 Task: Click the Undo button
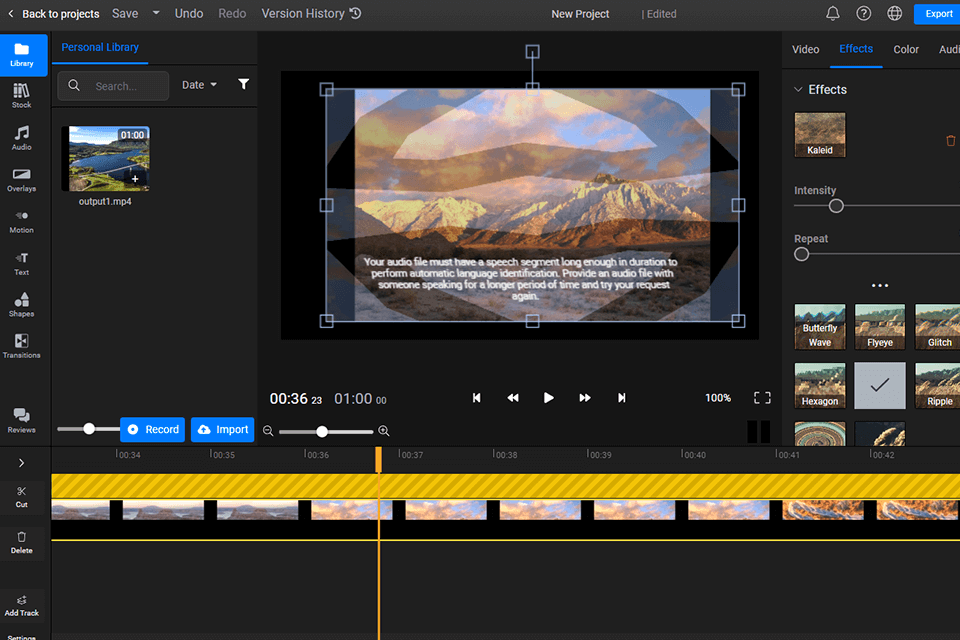tap(189, 13)
